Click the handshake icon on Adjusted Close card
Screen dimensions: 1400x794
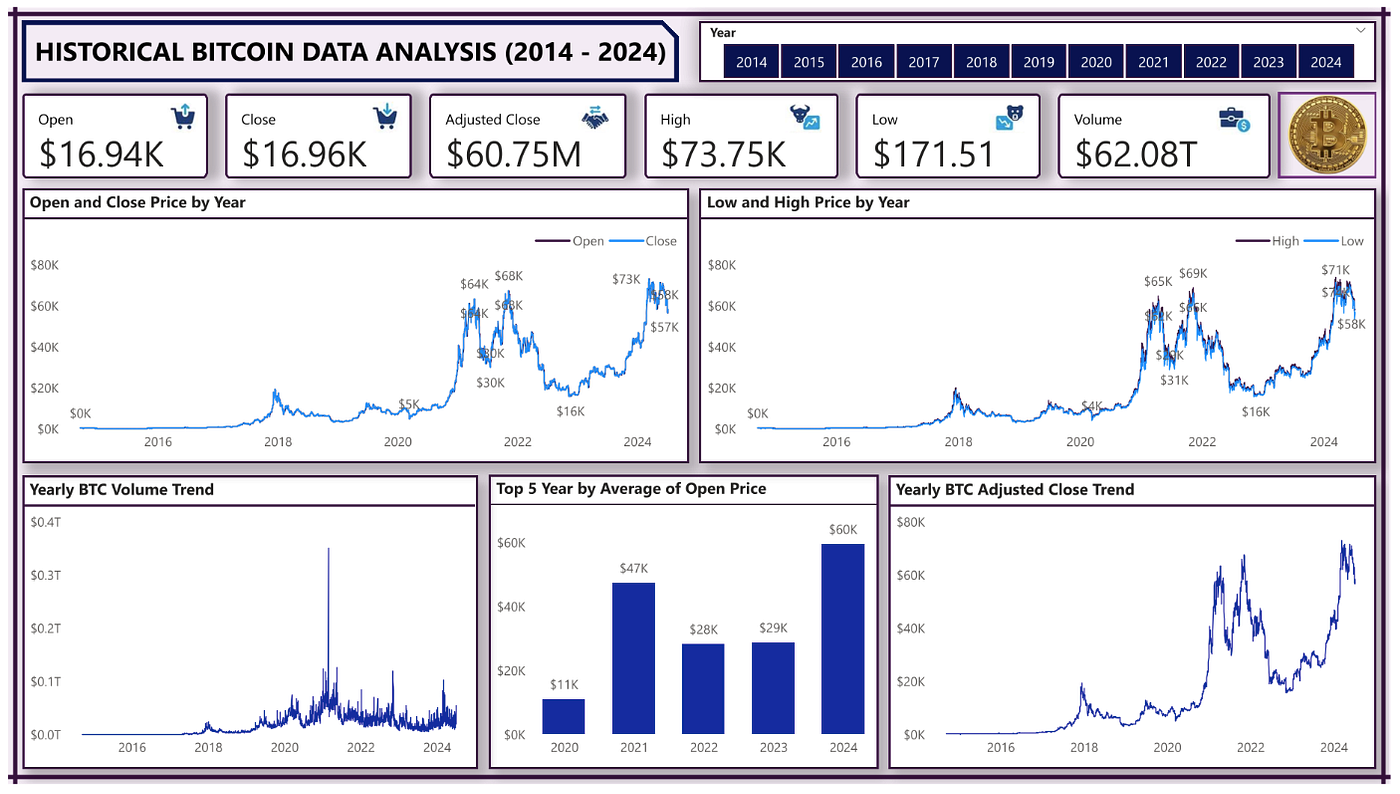(595, 117)
